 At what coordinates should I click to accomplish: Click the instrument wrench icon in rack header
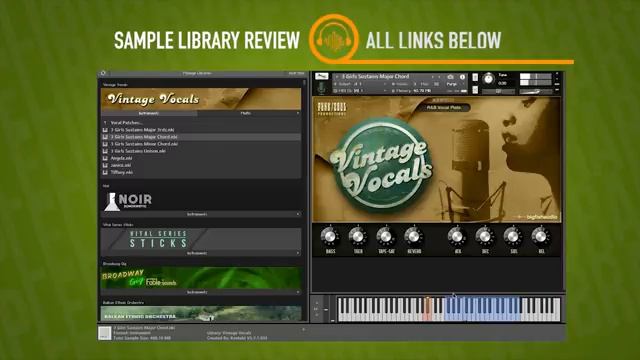[x=322, y=76]
